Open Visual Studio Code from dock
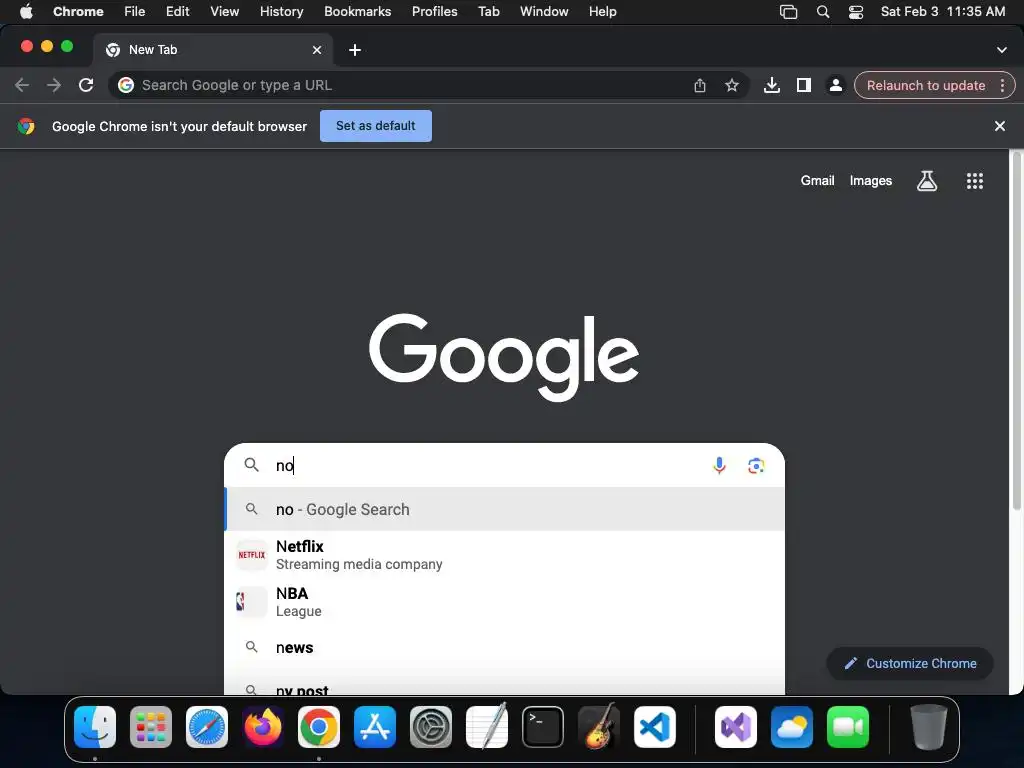Image resolution: width=1024 pixels, height=768 pixels. tap(655, 727)
